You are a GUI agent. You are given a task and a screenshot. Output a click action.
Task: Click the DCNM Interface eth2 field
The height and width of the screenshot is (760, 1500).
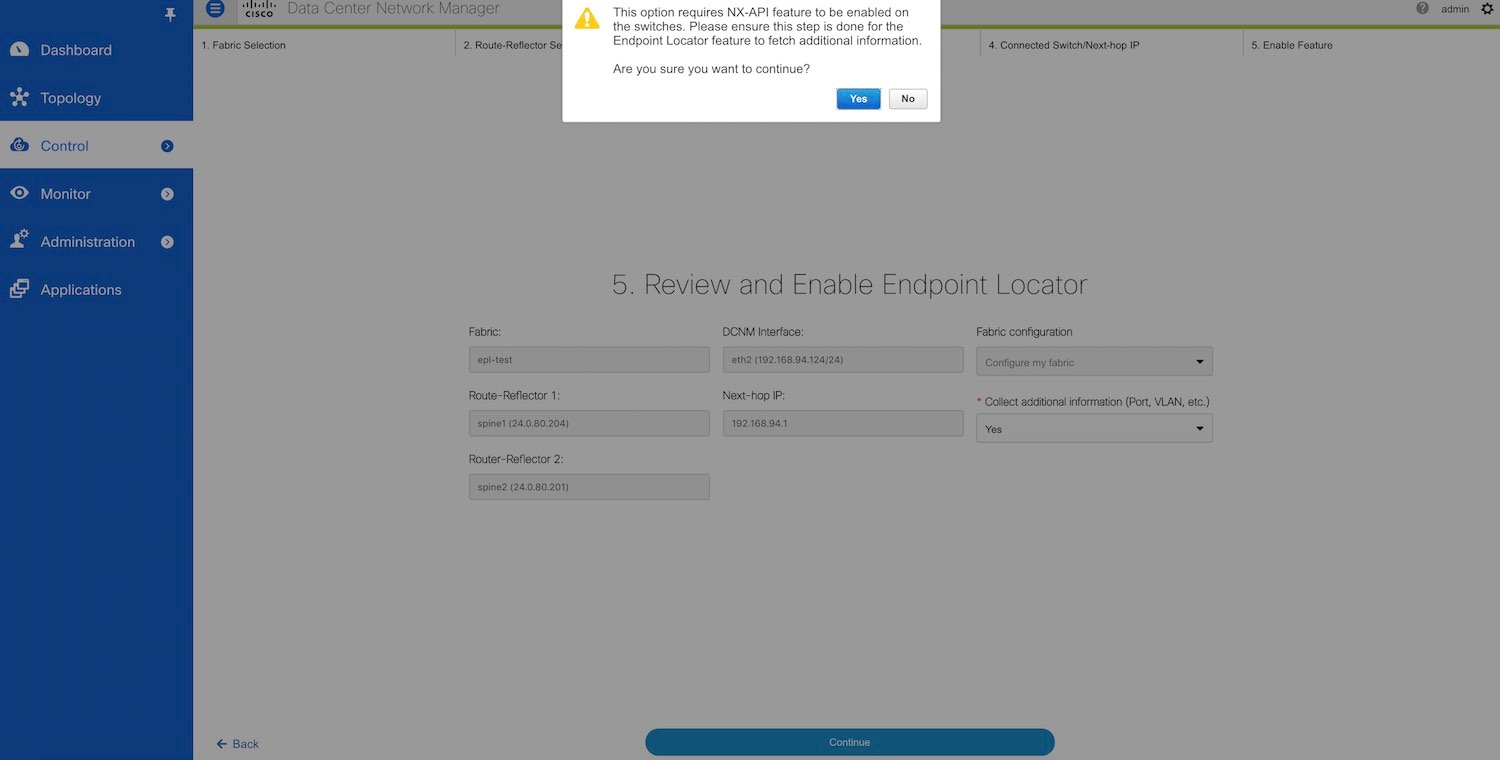pyautogui.click(x=843, y=360)
